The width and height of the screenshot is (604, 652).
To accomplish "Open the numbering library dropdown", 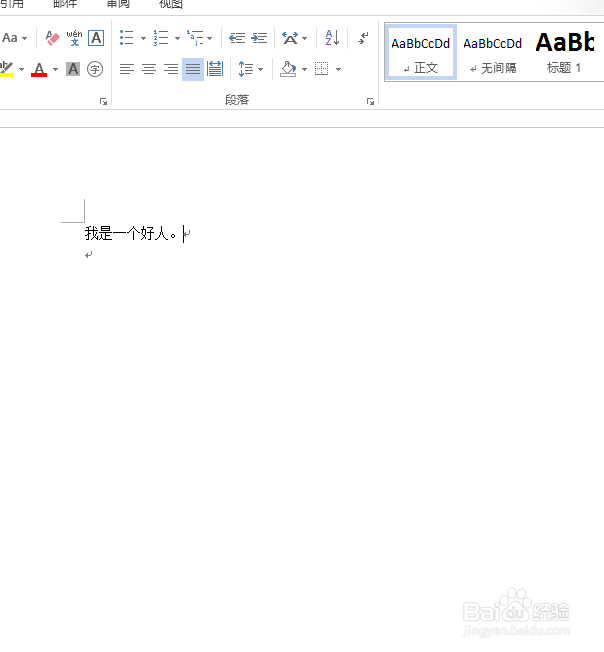I will 177,38.
